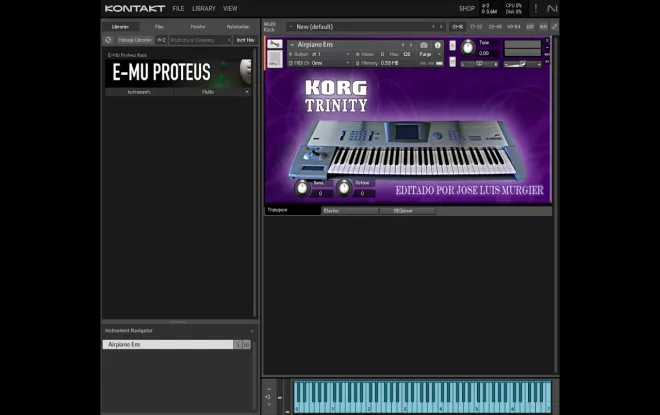This screenshot has width=660, height=415.
Task: Expand the Airpiano Ens instrument name dropdown
Action: 292,45
